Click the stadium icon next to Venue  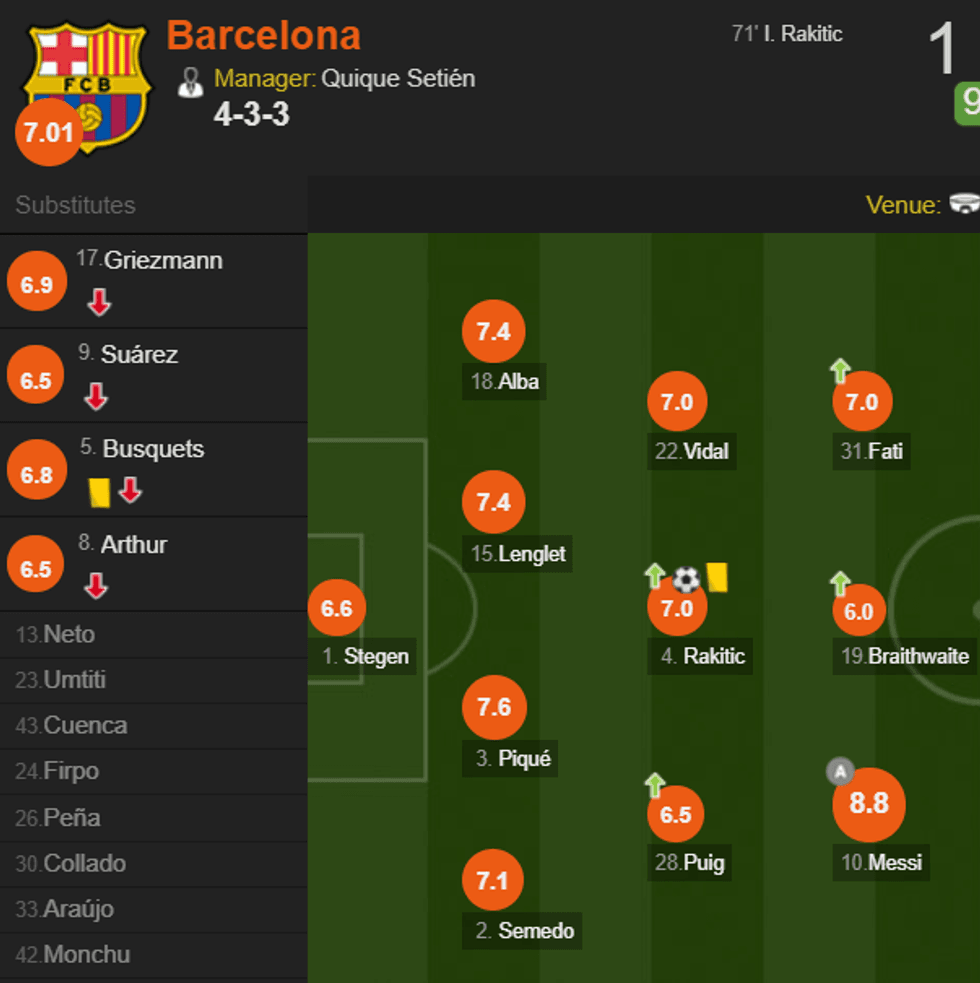(x=965, y=204)
